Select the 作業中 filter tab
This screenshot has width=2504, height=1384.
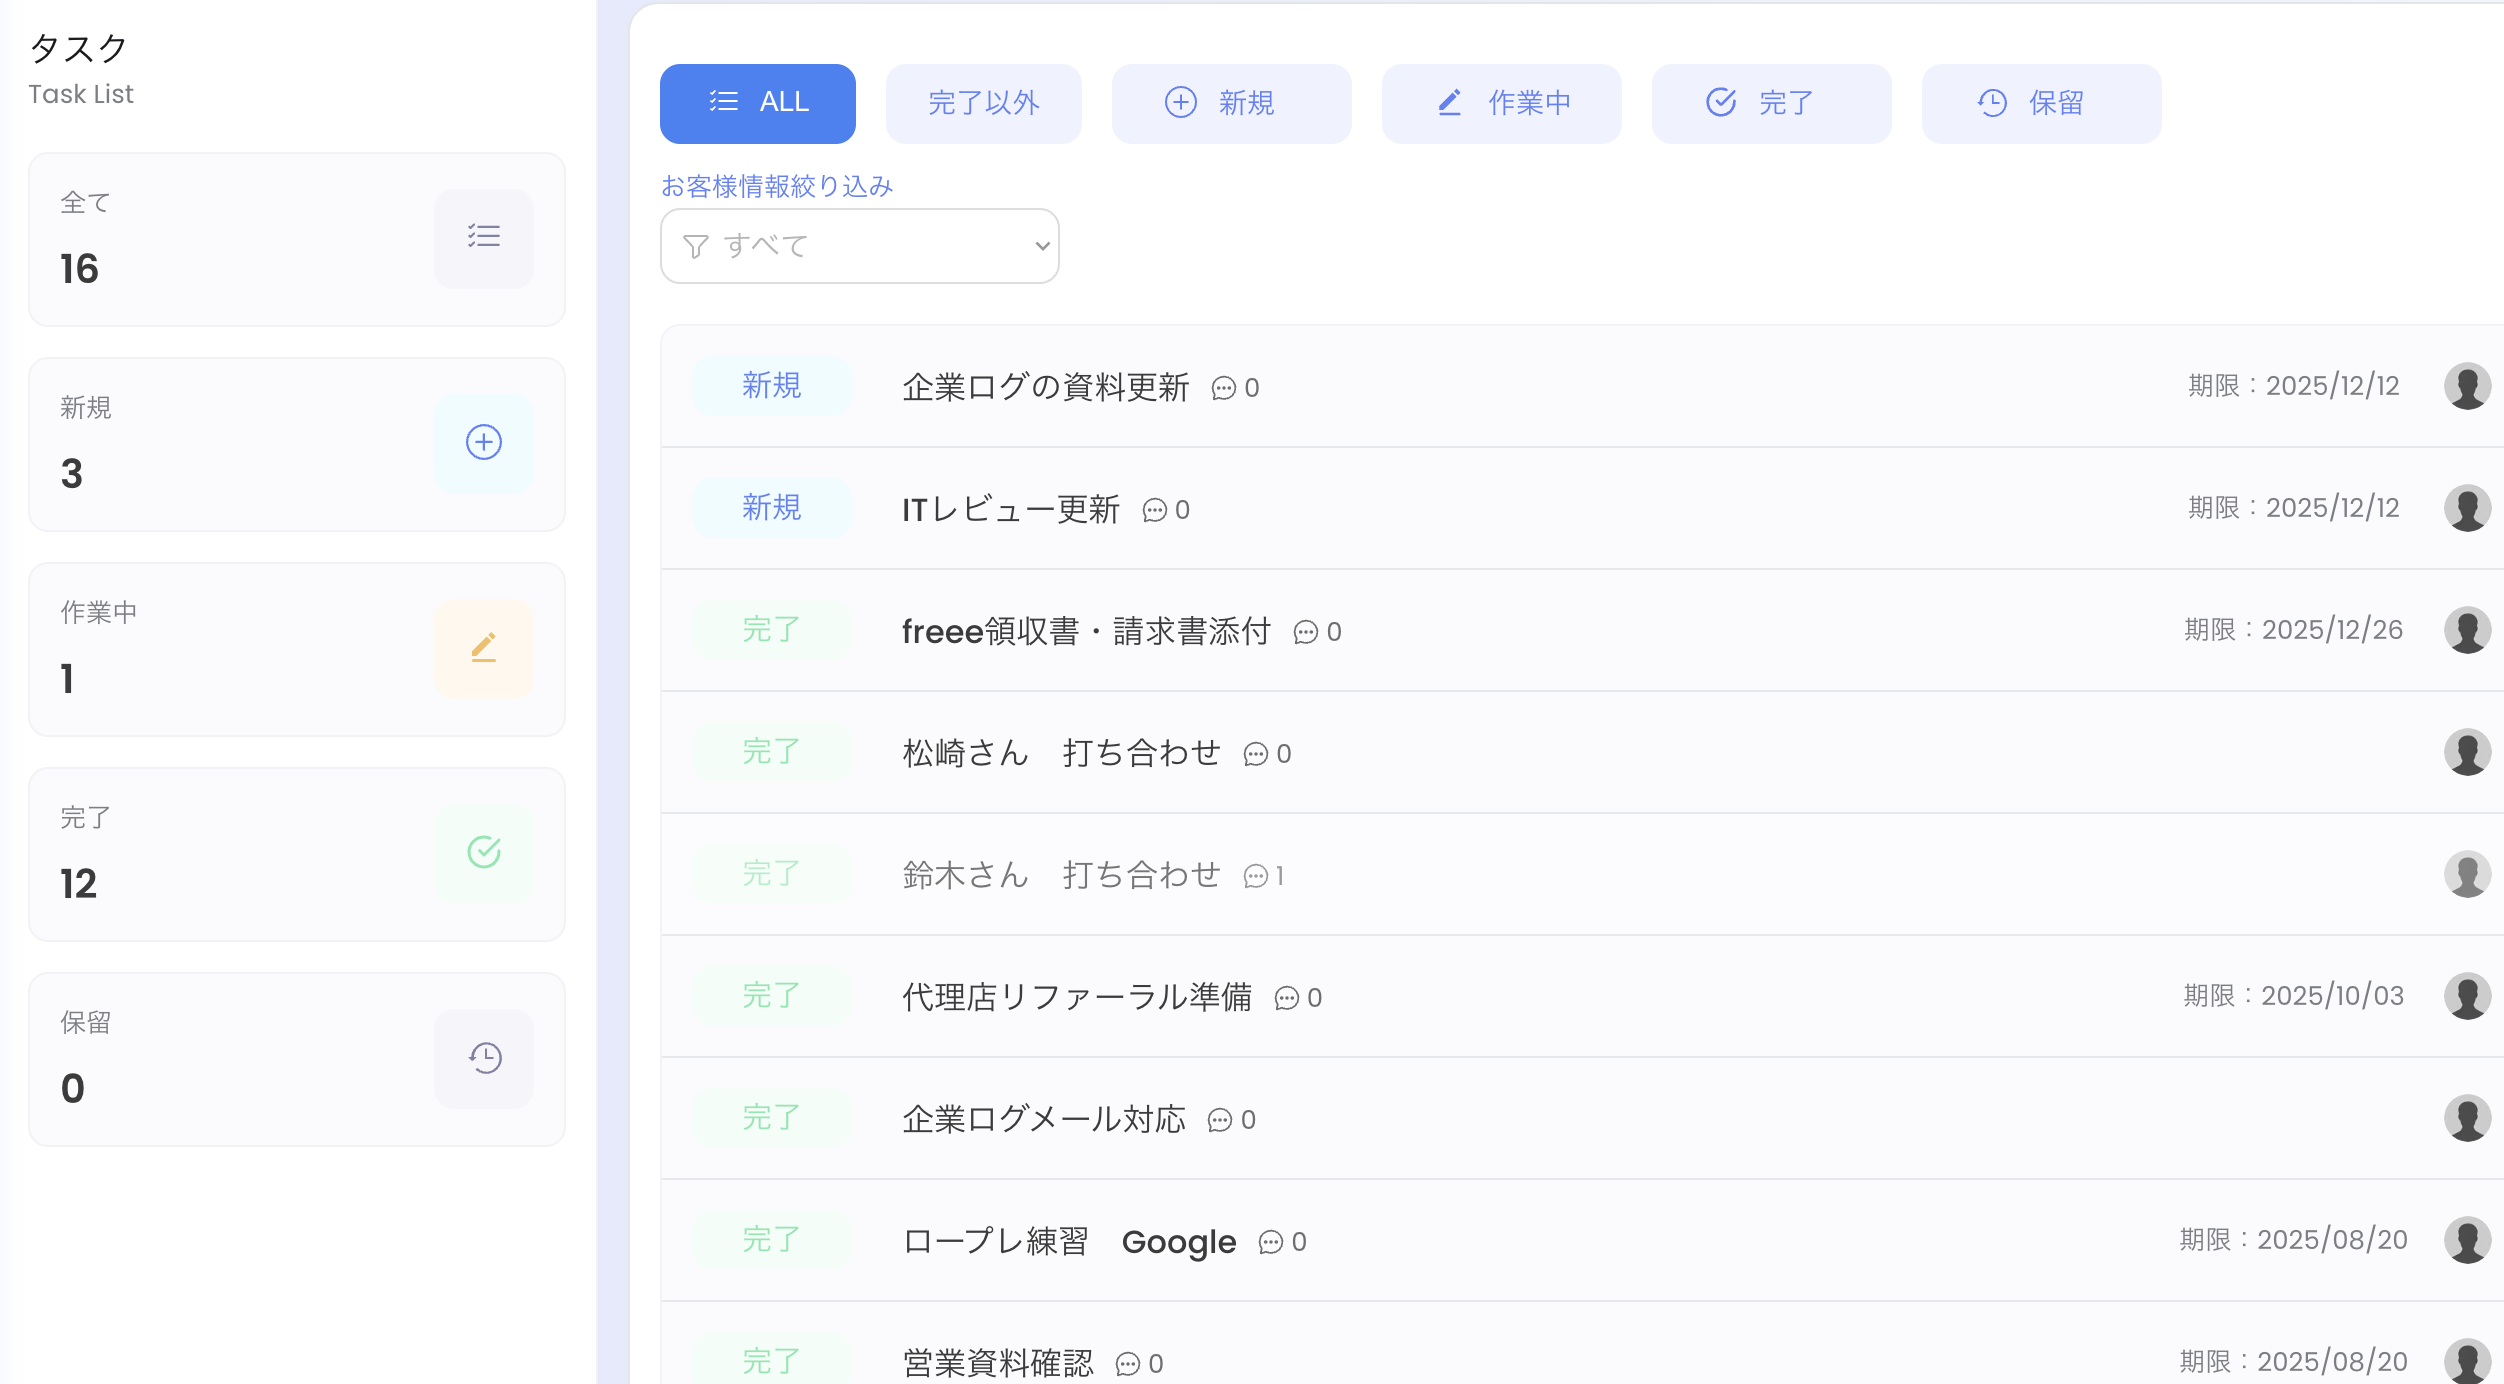[x=1501, y=103]
